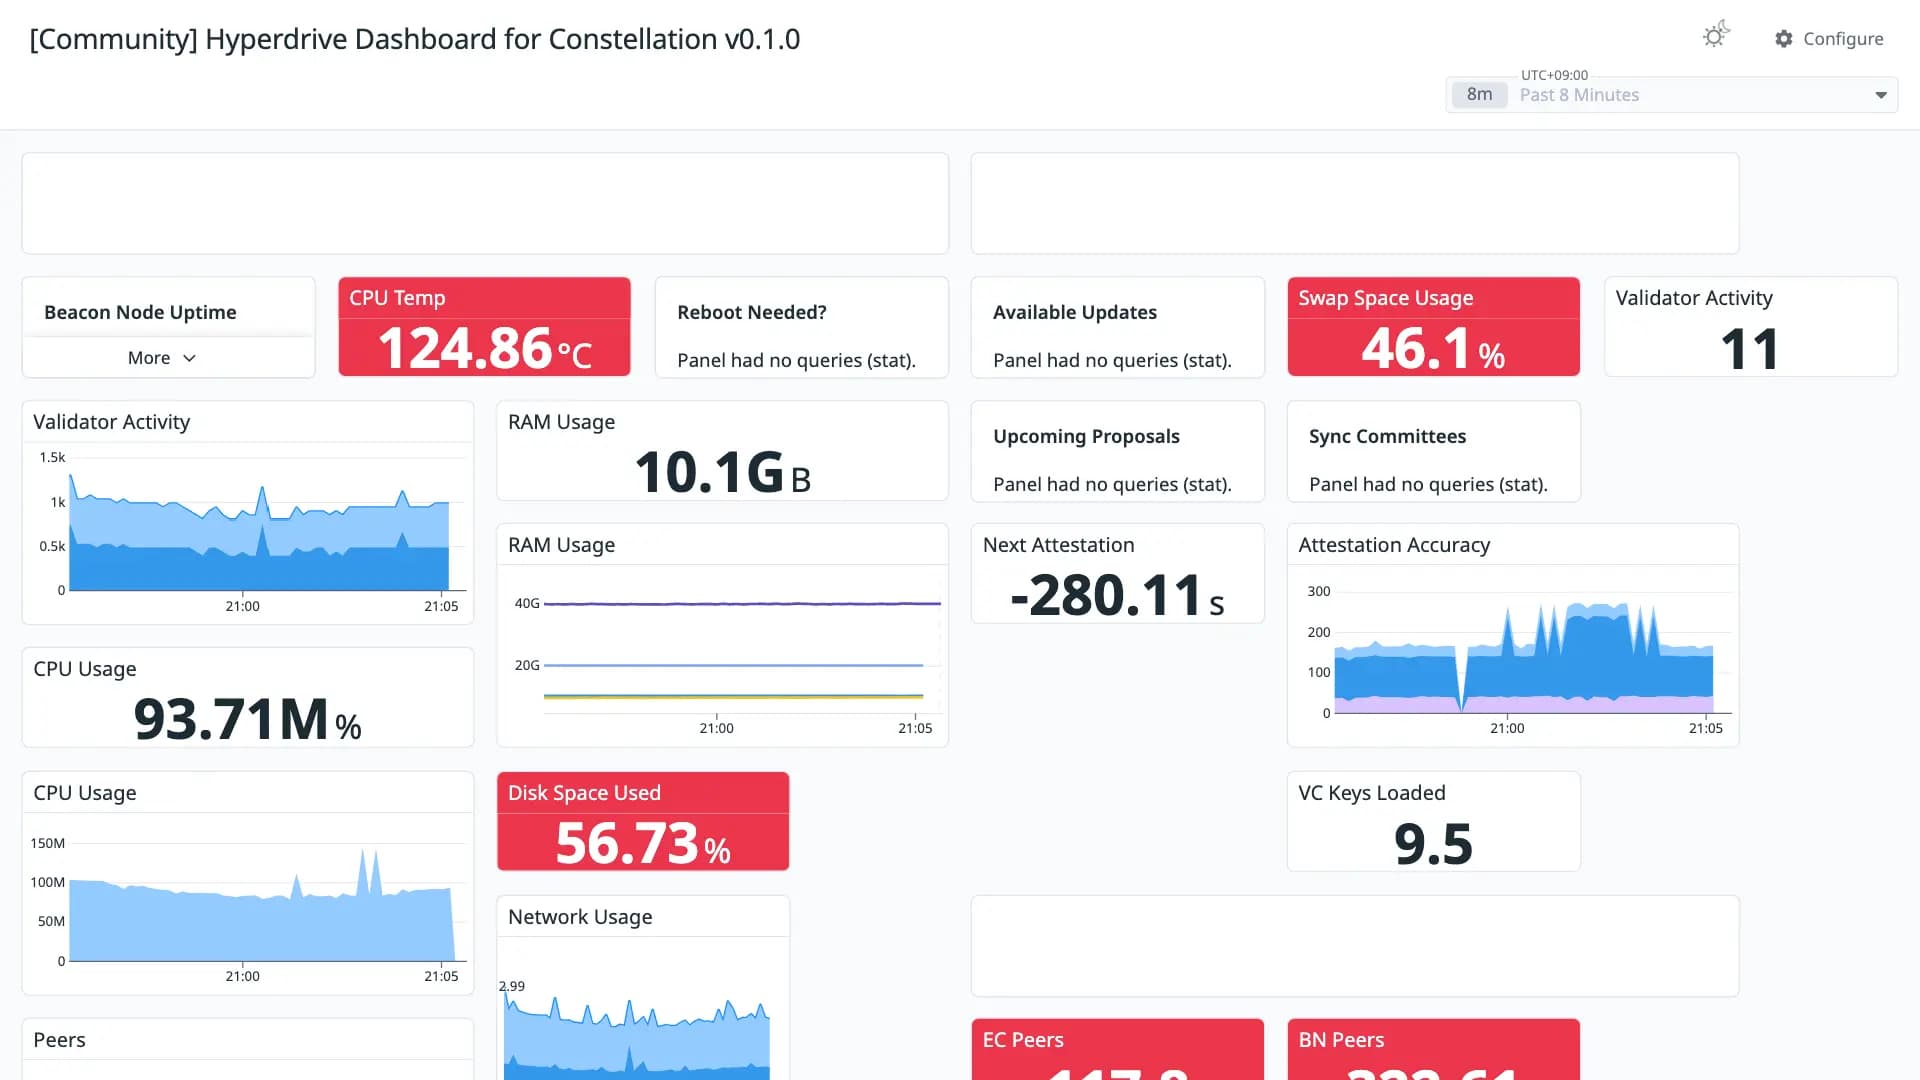Click the Reboot Needed? panel title

[752, 312]
